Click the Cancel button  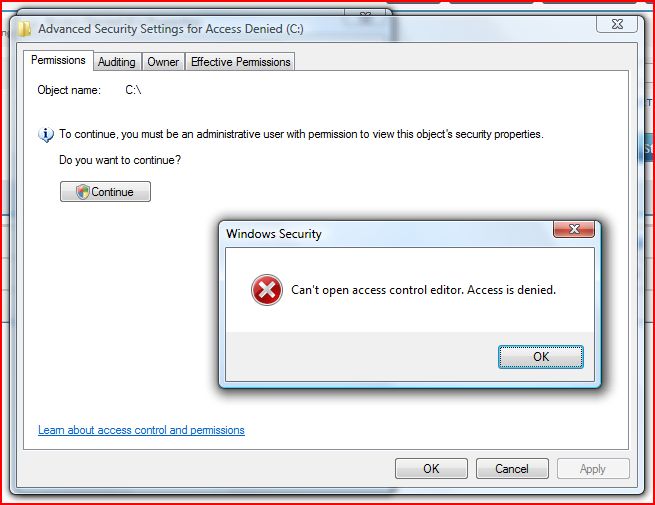click(512, 469)
